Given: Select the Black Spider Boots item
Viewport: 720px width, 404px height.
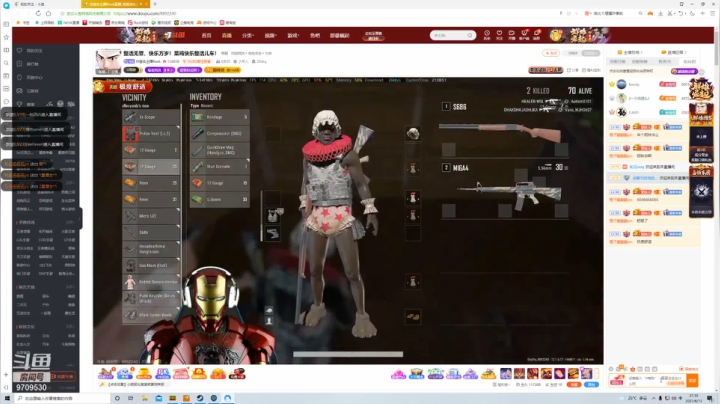Looking at the screenshot, I should (151, 315).
